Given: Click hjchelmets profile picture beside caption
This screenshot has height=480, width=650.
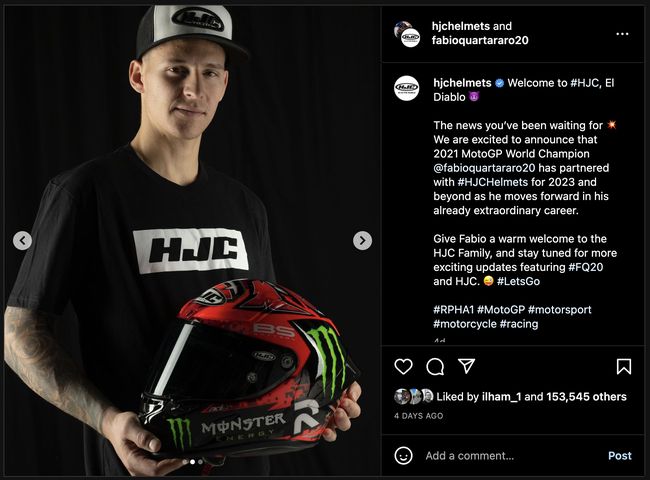Looking at the screenshot, I should pyautogui.click(x=406, y=88).
